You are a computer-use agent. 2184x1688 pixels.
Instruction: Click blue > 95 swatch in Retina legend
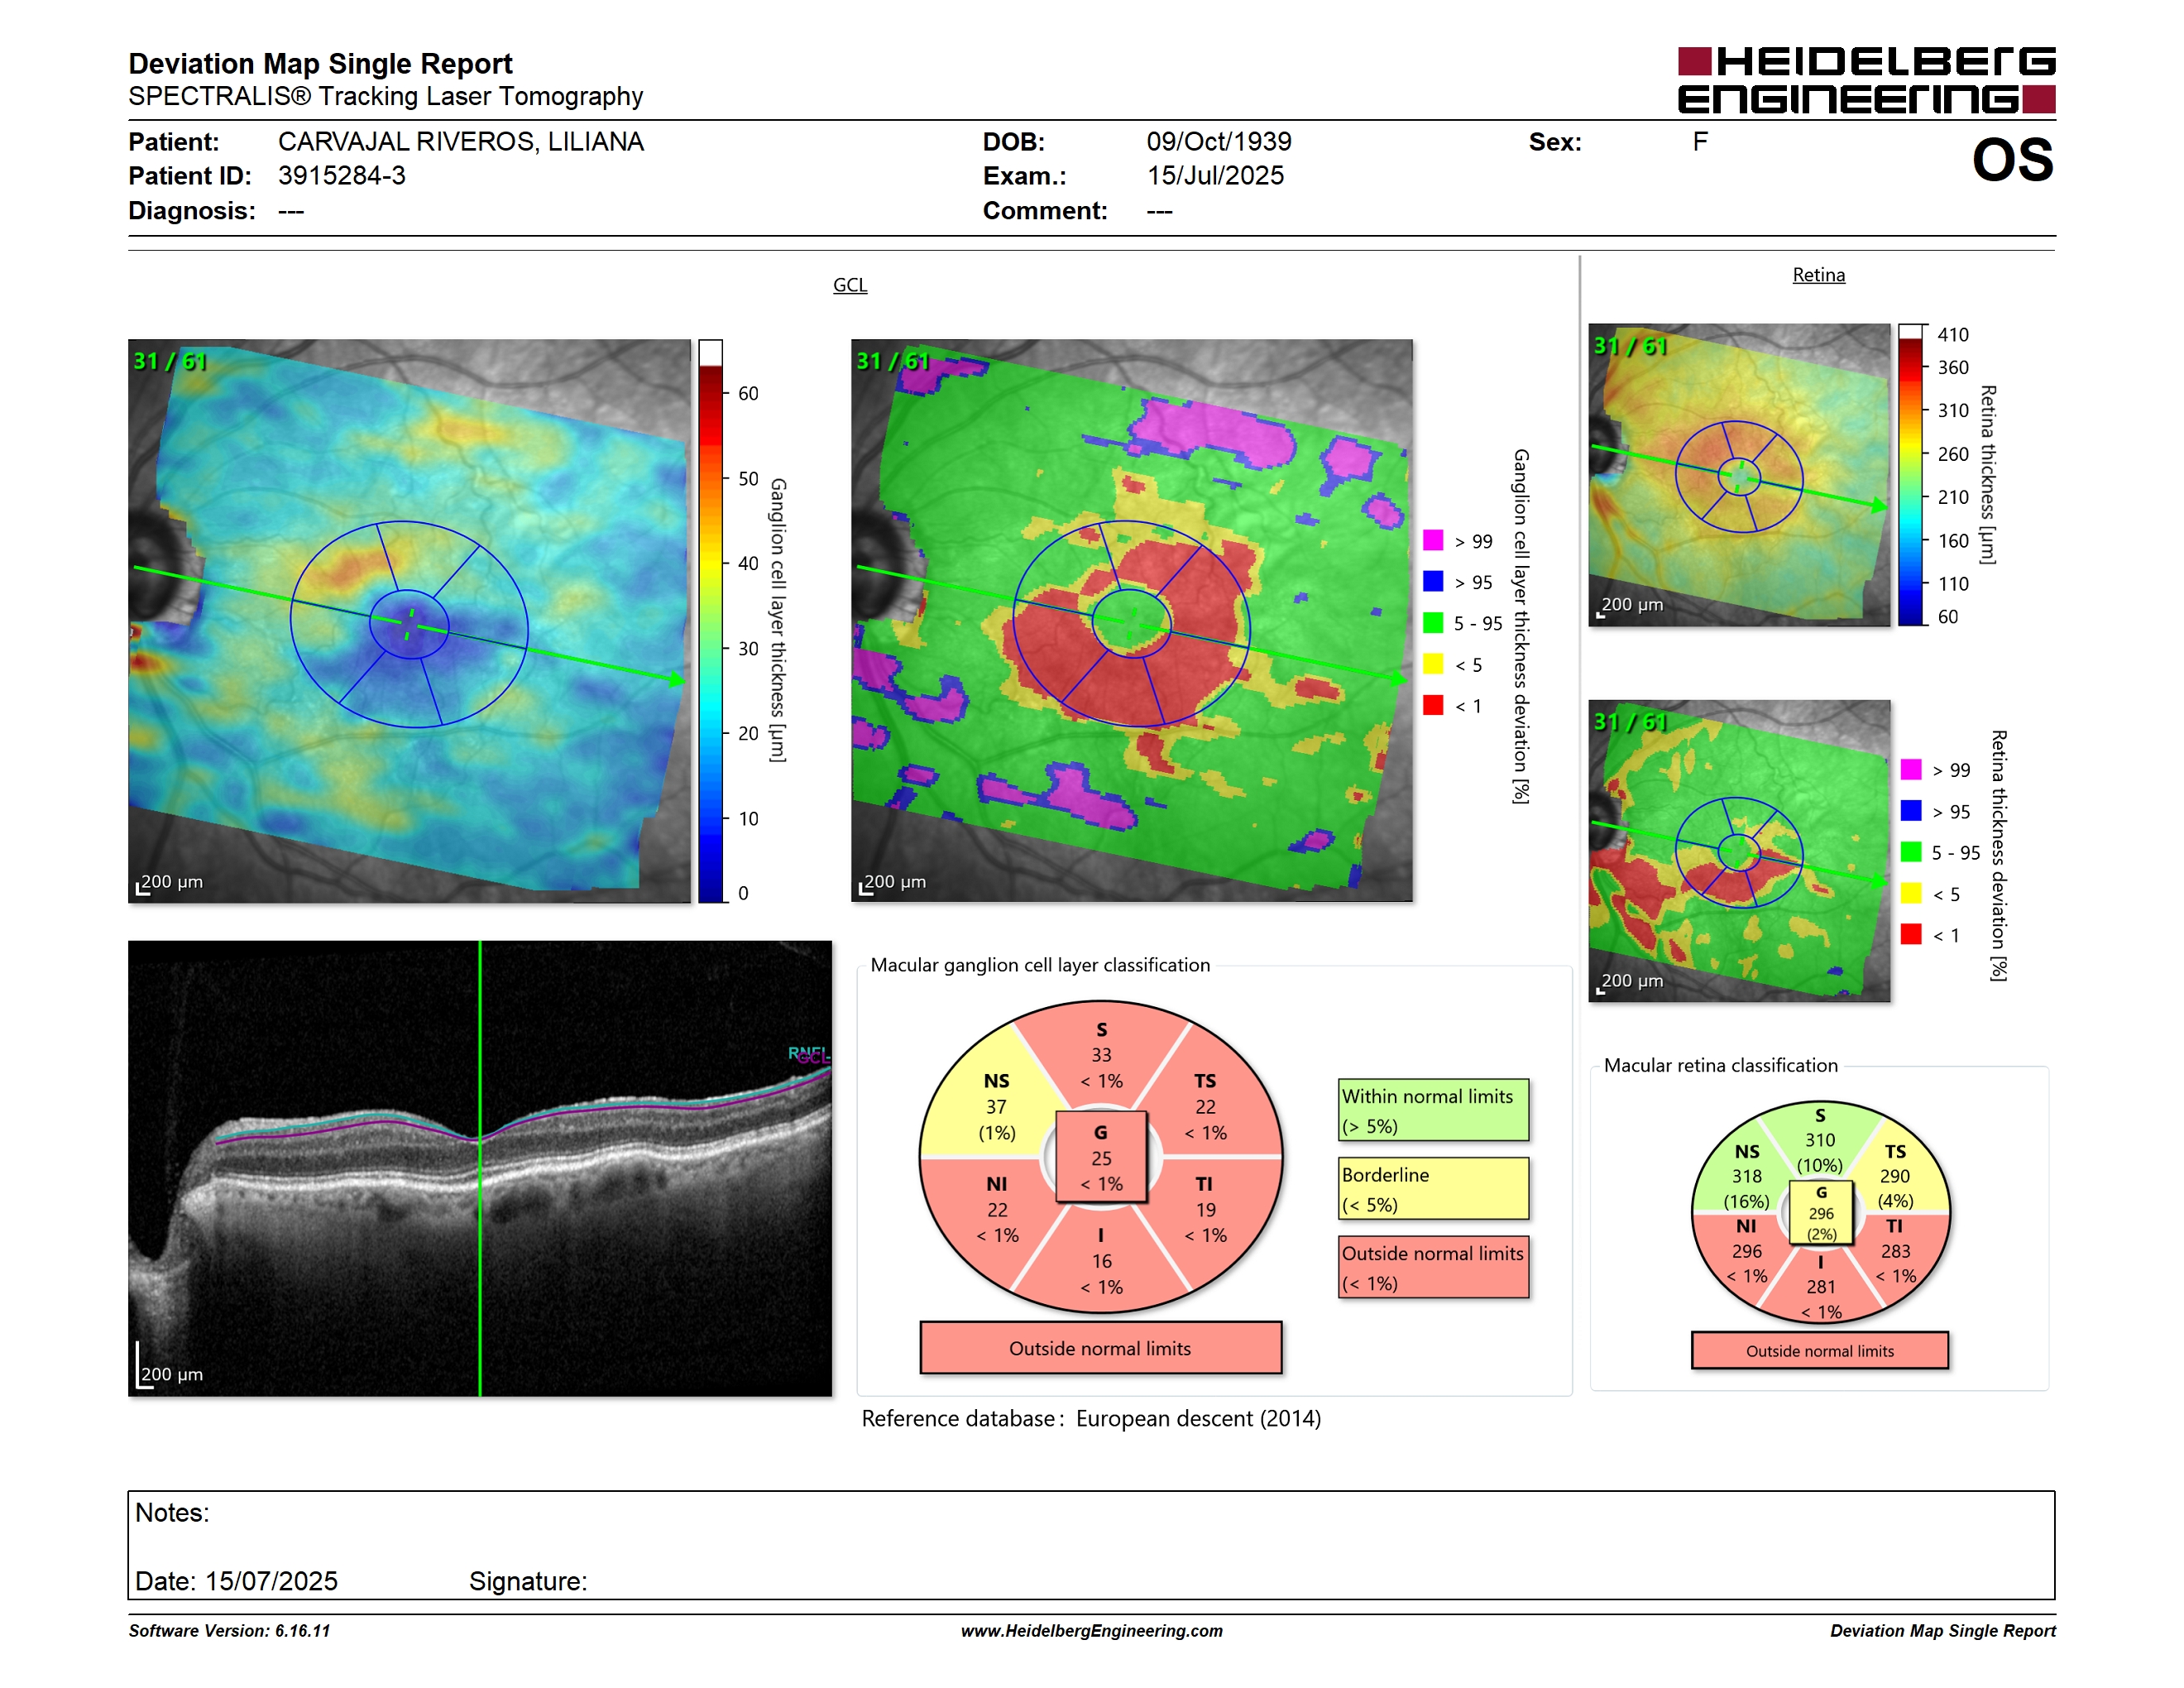click(x=1911, y=811)
